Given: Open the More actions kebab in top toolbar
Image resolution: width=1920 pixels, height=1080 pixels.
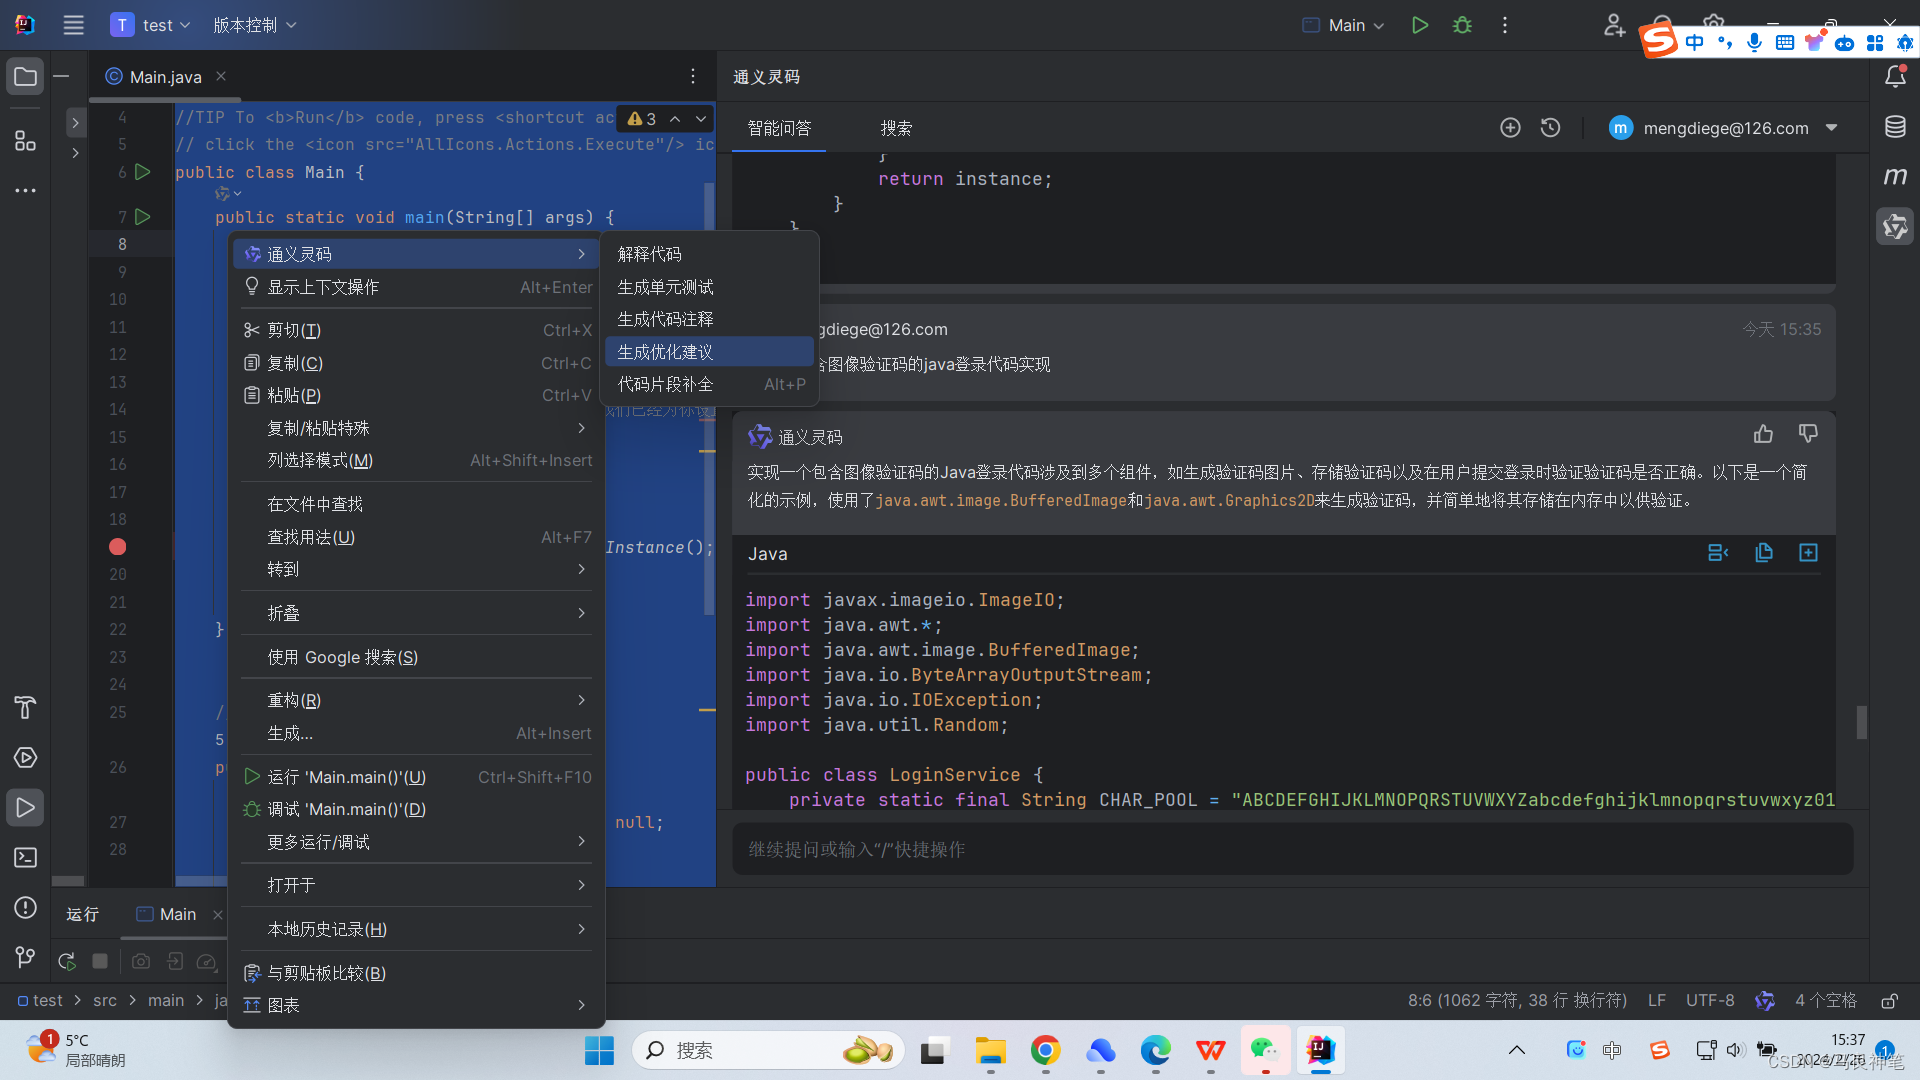Looking at the screenshot, I should coord(1504,25).
